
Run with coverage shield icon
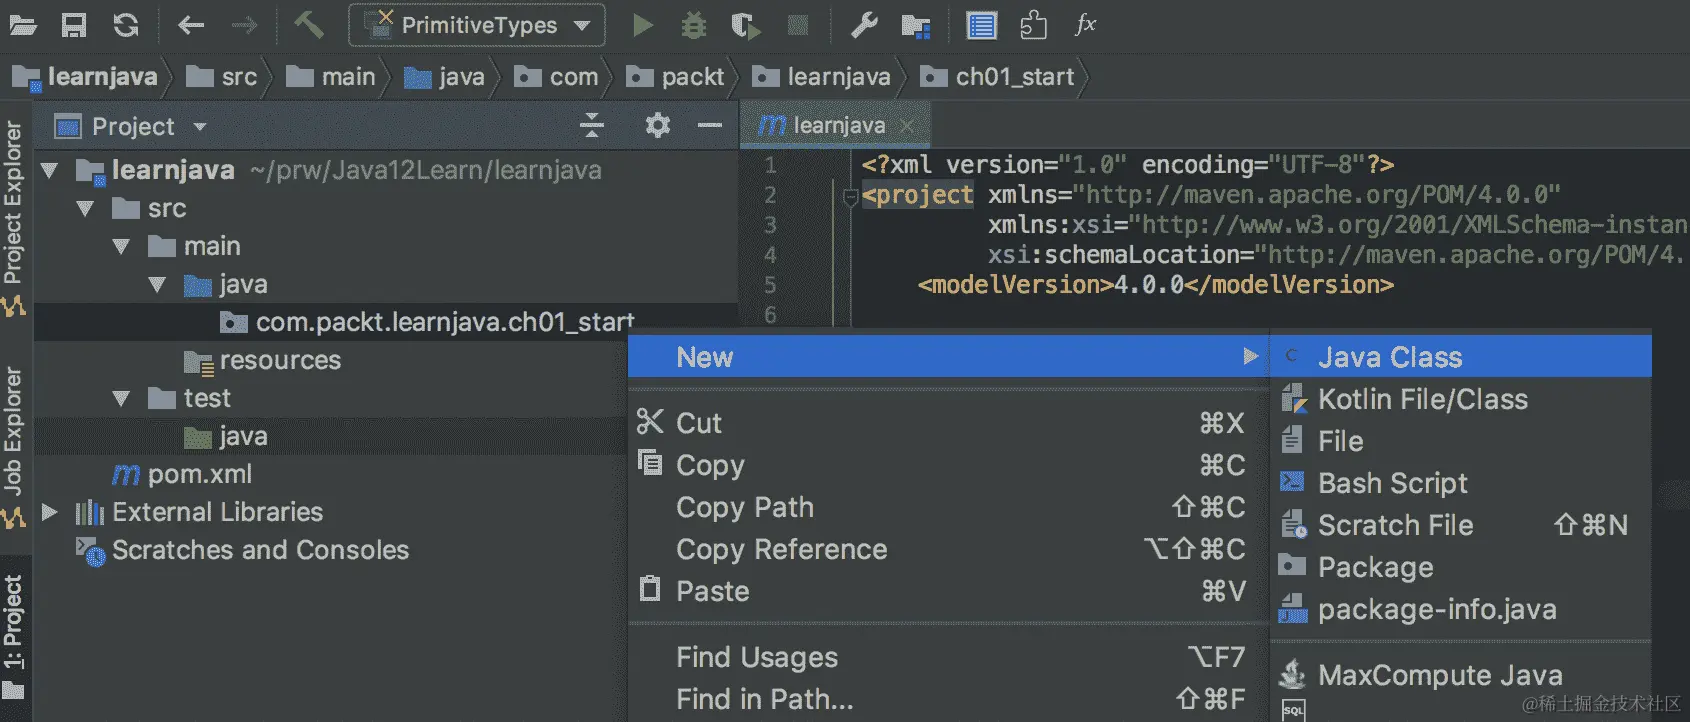(745, 25)
